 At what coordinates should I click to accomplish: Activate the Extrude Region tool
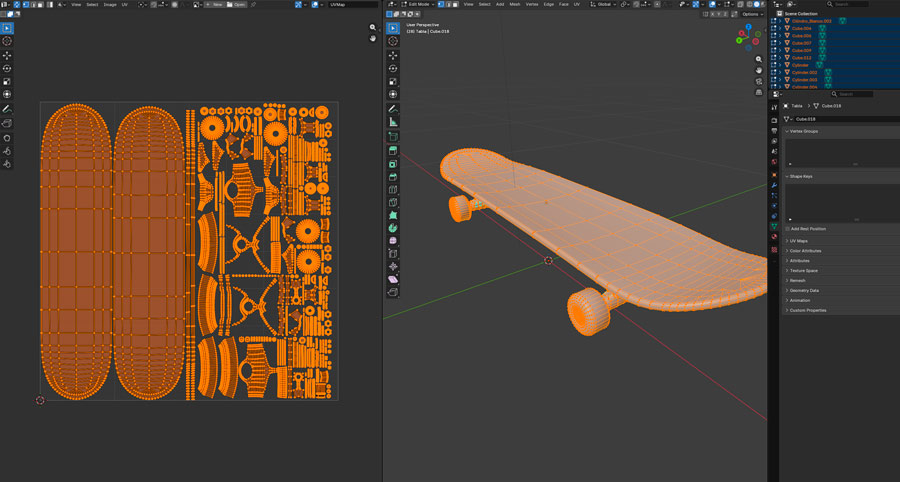coord(393,151)
